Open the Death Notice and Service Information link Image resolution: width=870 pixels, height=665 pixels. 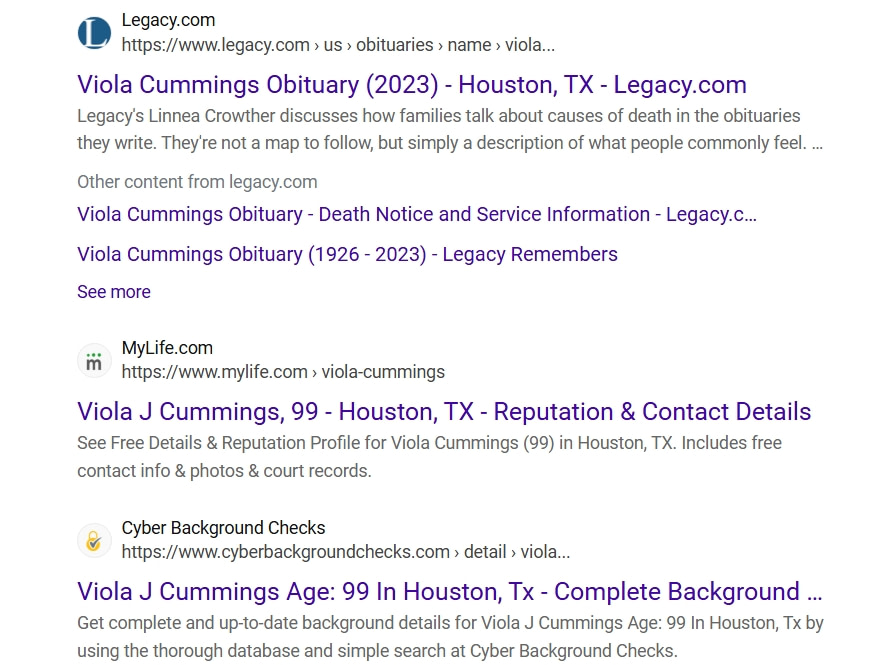(417, 214)
